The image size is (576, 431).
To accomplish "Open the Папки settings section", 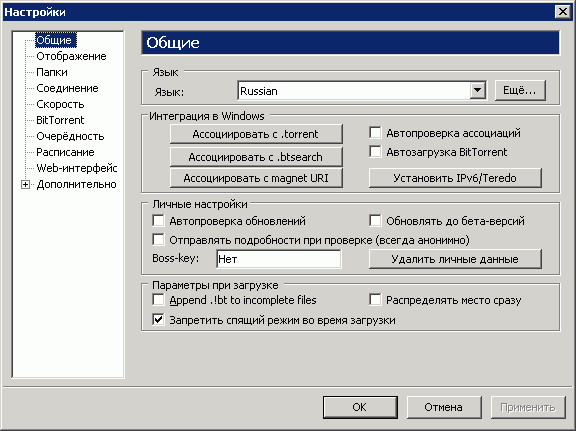I will (x=52, y=72).
